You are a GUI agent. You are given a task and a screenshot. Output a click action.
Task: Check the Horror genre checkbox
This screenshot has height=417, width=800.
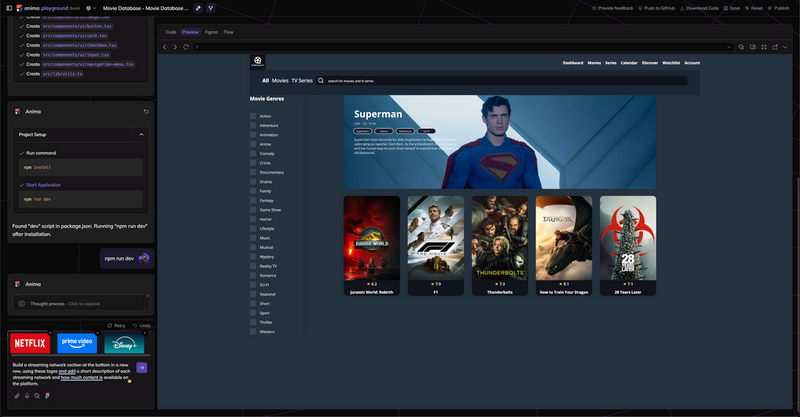click(x=253, y=219)
